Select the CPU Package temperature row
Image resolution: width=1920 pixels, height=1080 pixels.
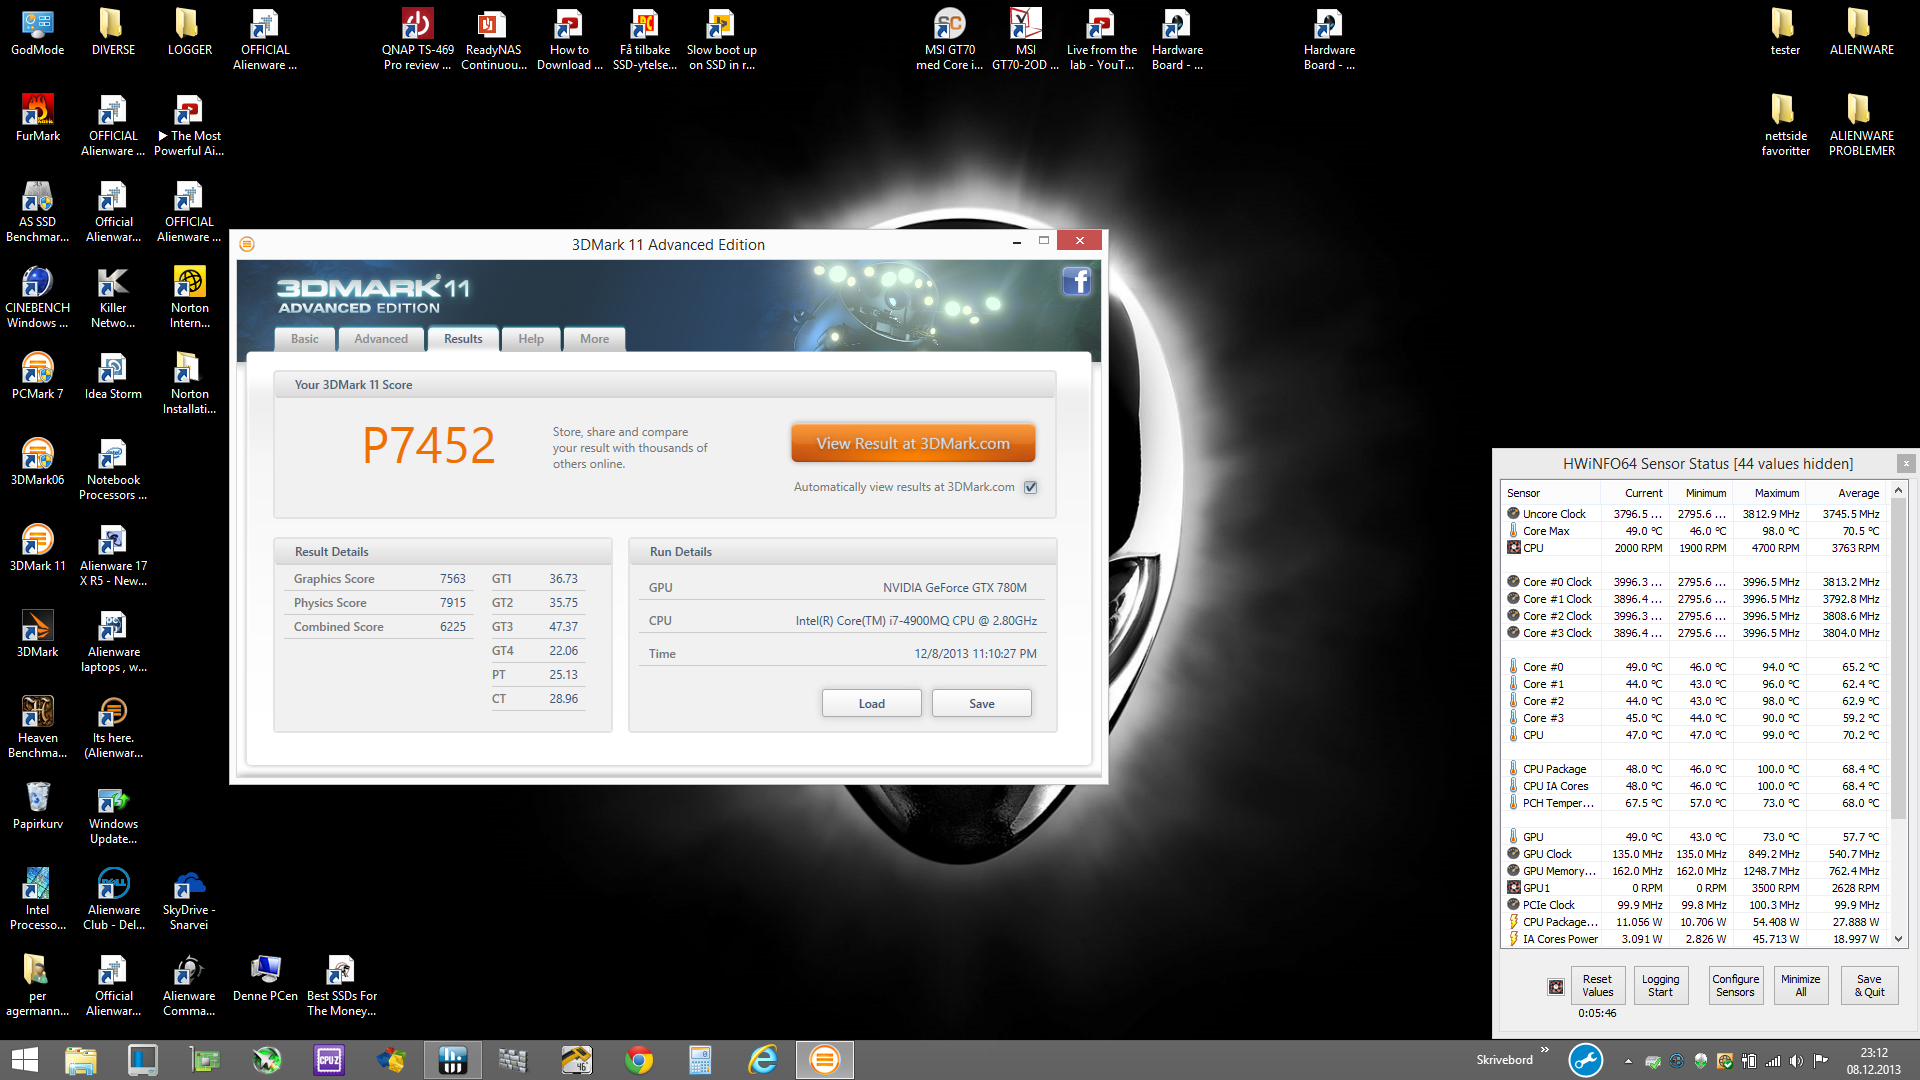click(x=1695, y=769)
